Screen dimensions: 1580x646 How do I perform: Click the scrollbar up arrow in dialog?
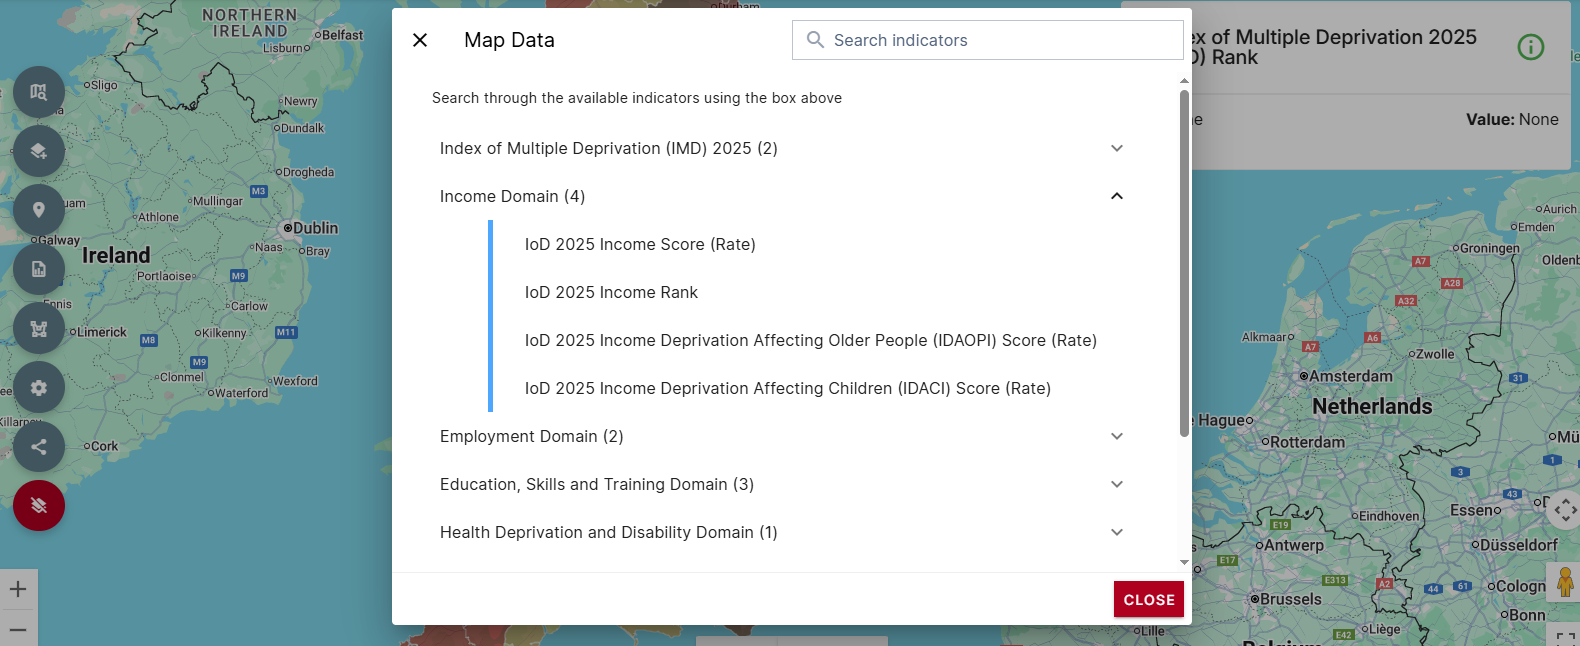point(1184,80)
